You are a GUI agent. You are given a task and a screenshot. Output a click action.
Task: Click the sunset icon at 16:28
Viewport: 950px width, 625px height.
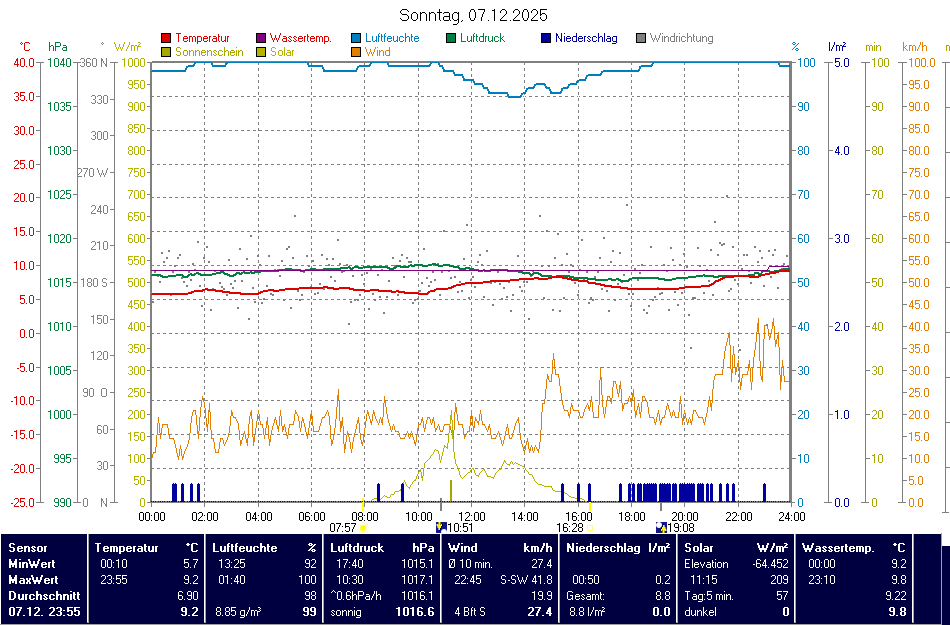pyautogui.click(x=590, y=527)
